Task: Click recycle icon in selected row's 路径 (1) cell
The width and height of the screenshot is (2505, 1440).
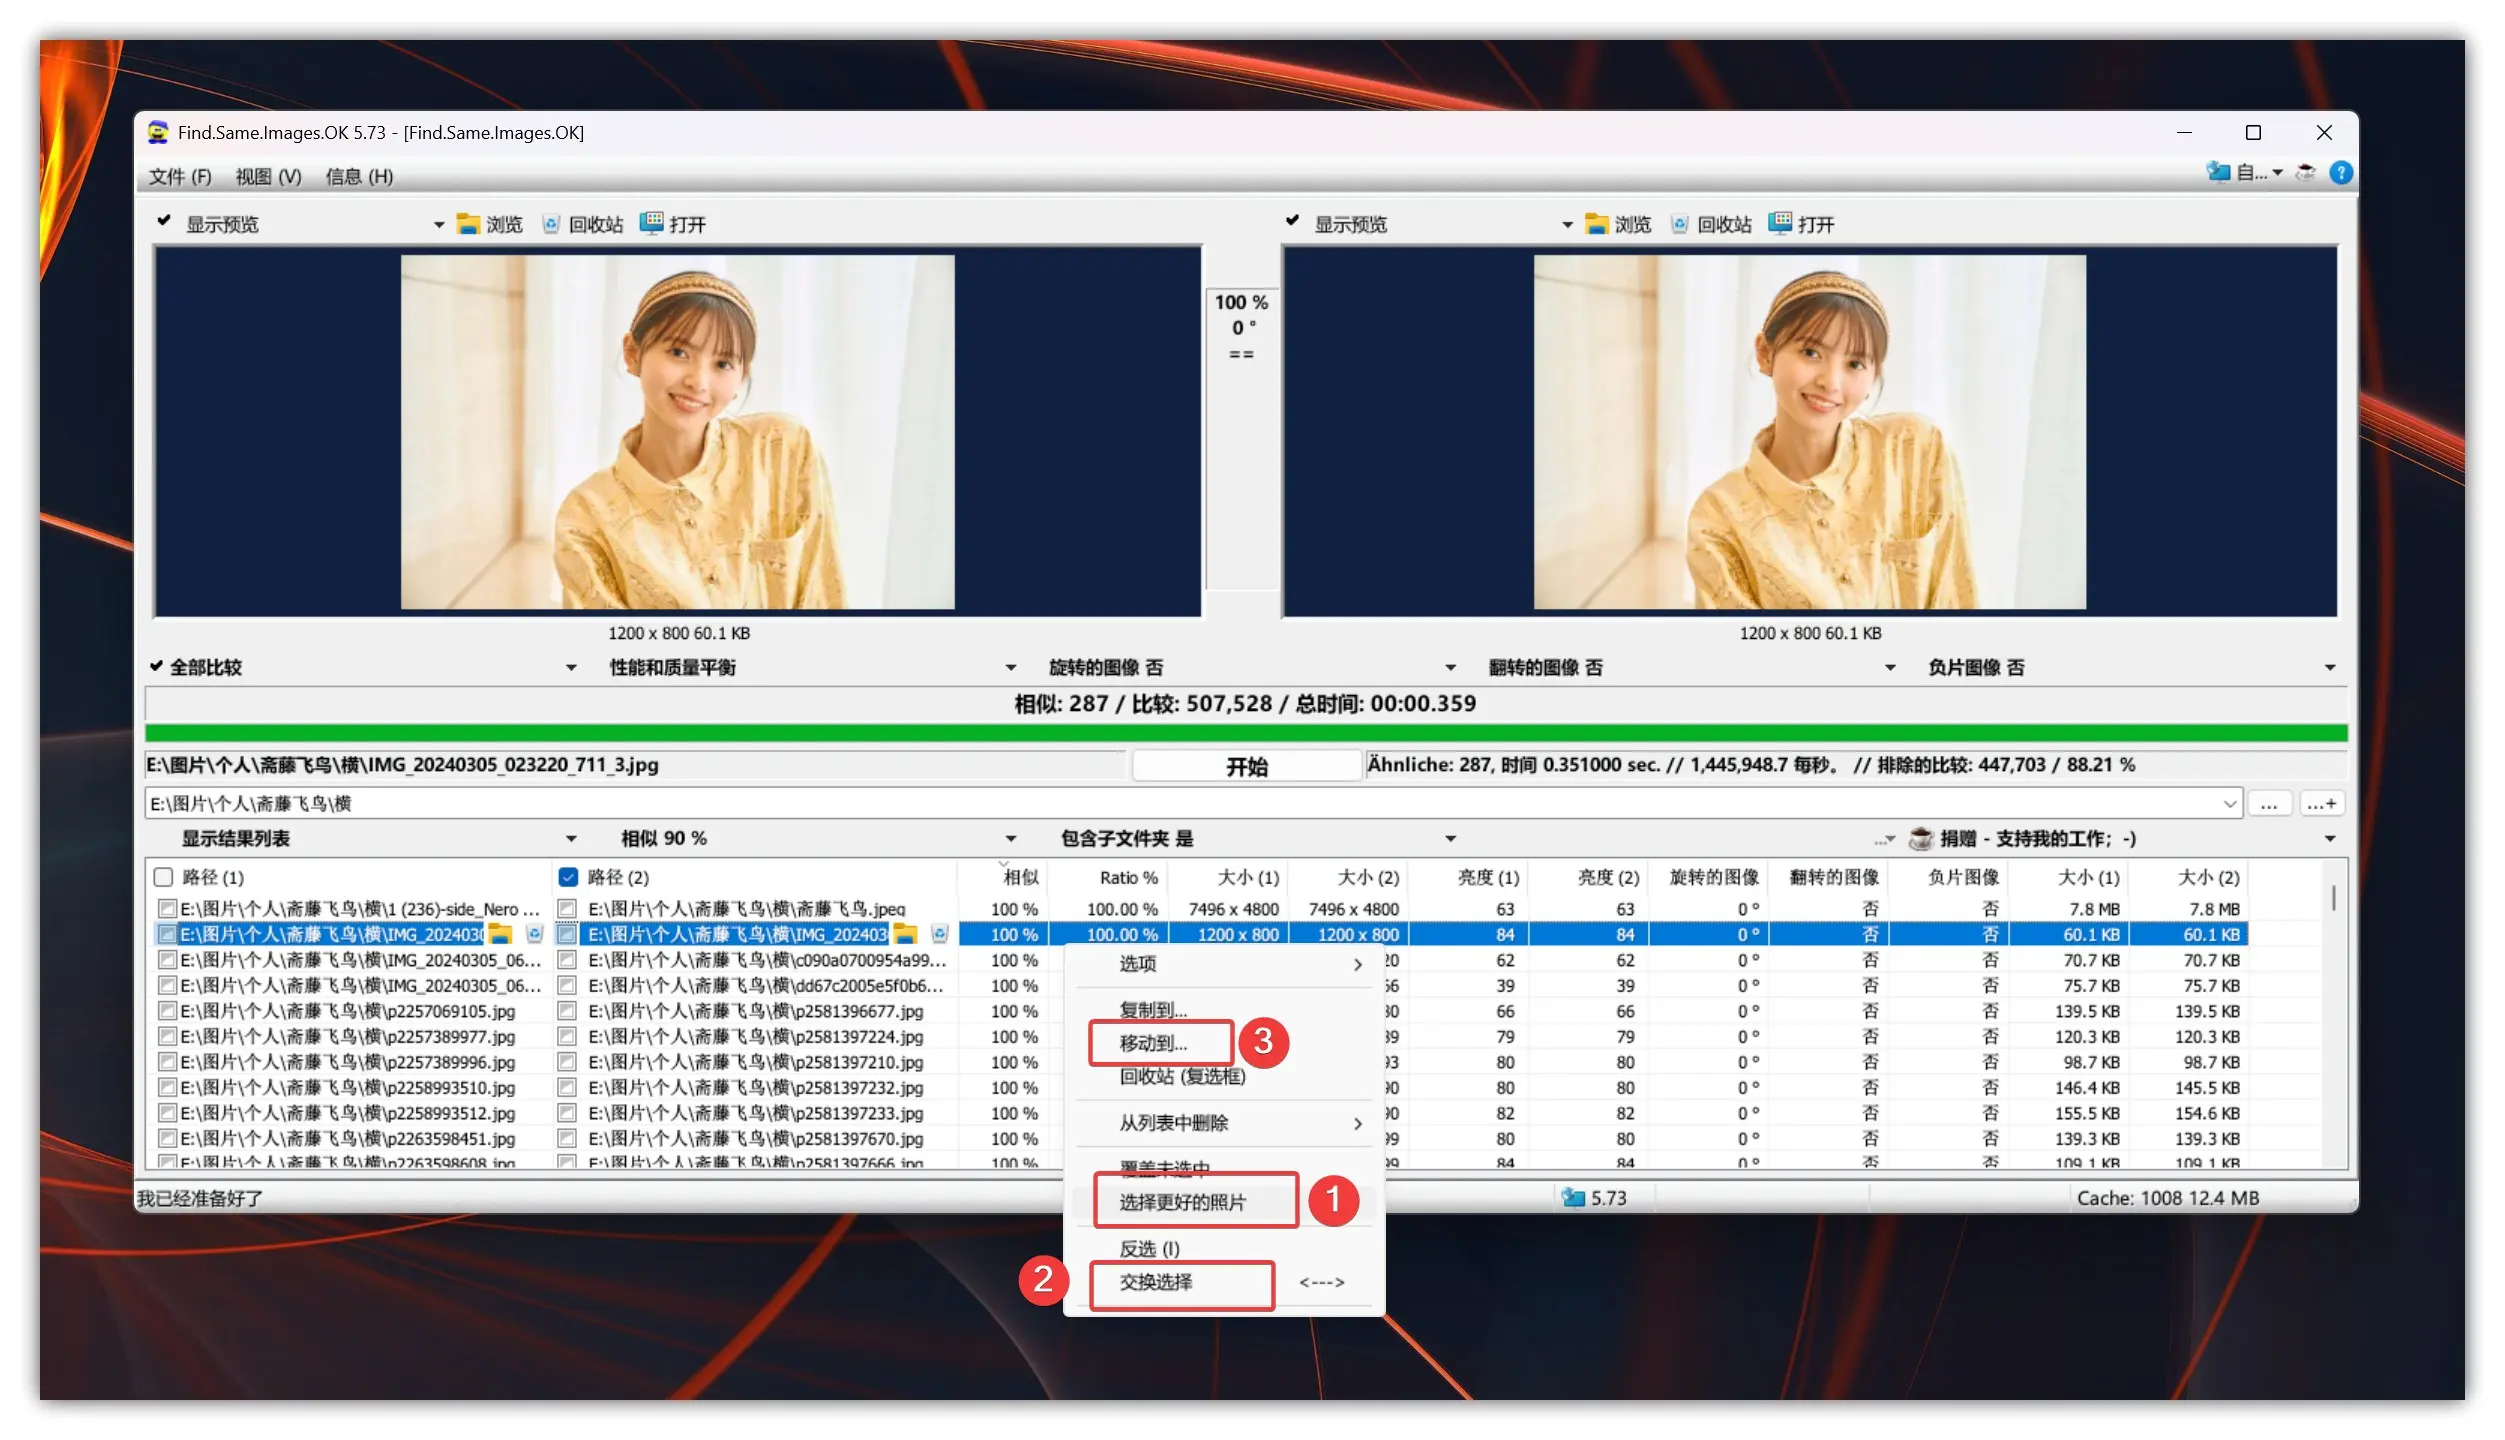Action: click(x=535, y=934)
